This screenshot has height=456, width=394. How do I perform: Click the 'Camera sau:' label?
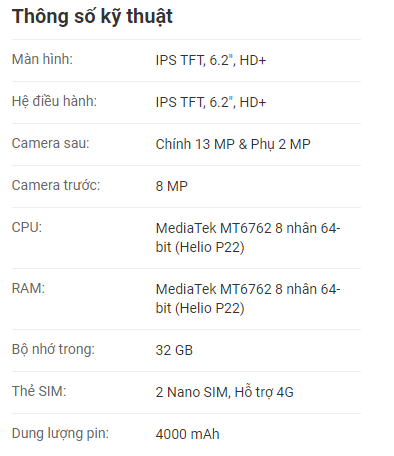(51, 143)
